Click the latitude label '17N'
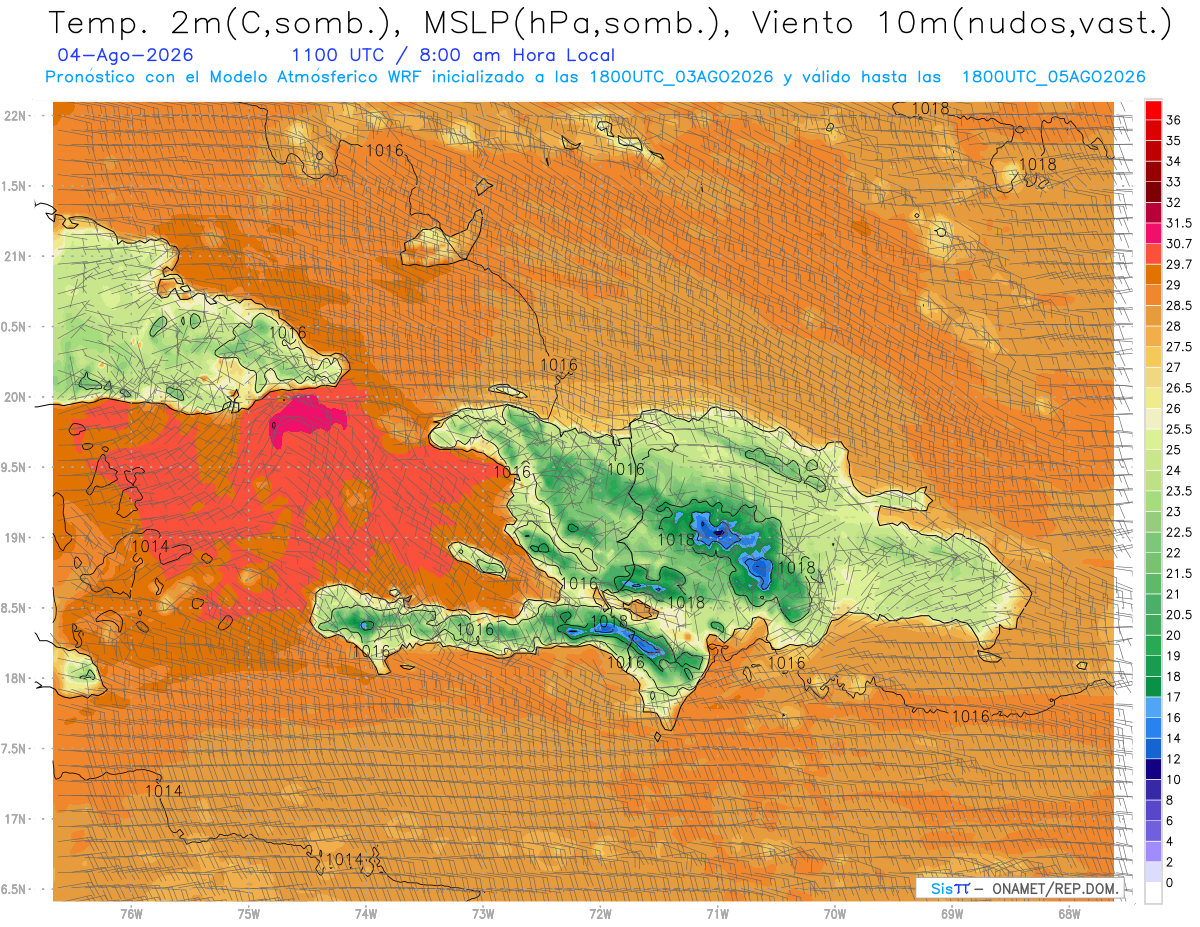Screen dimensions: 1200x927 (x=17, y=820)
